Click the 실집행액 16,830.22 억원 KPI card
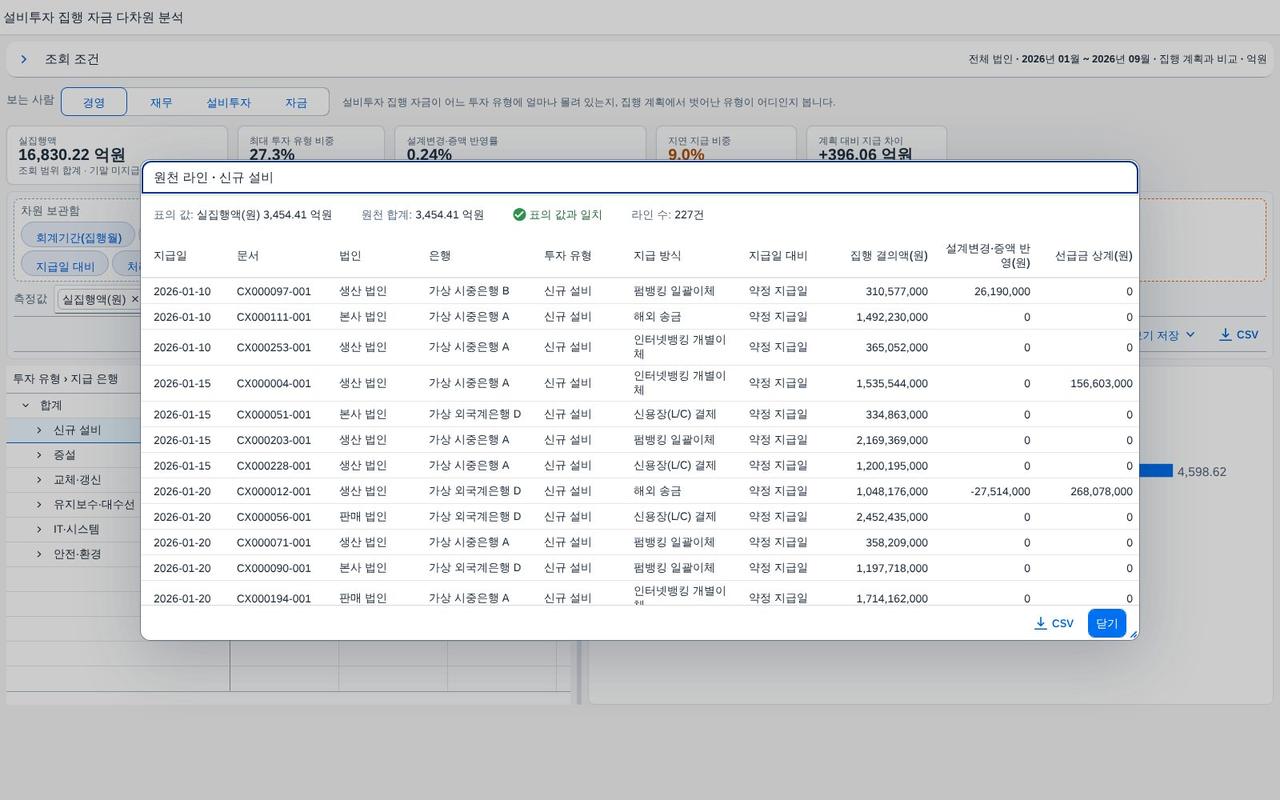 (117, 154)
